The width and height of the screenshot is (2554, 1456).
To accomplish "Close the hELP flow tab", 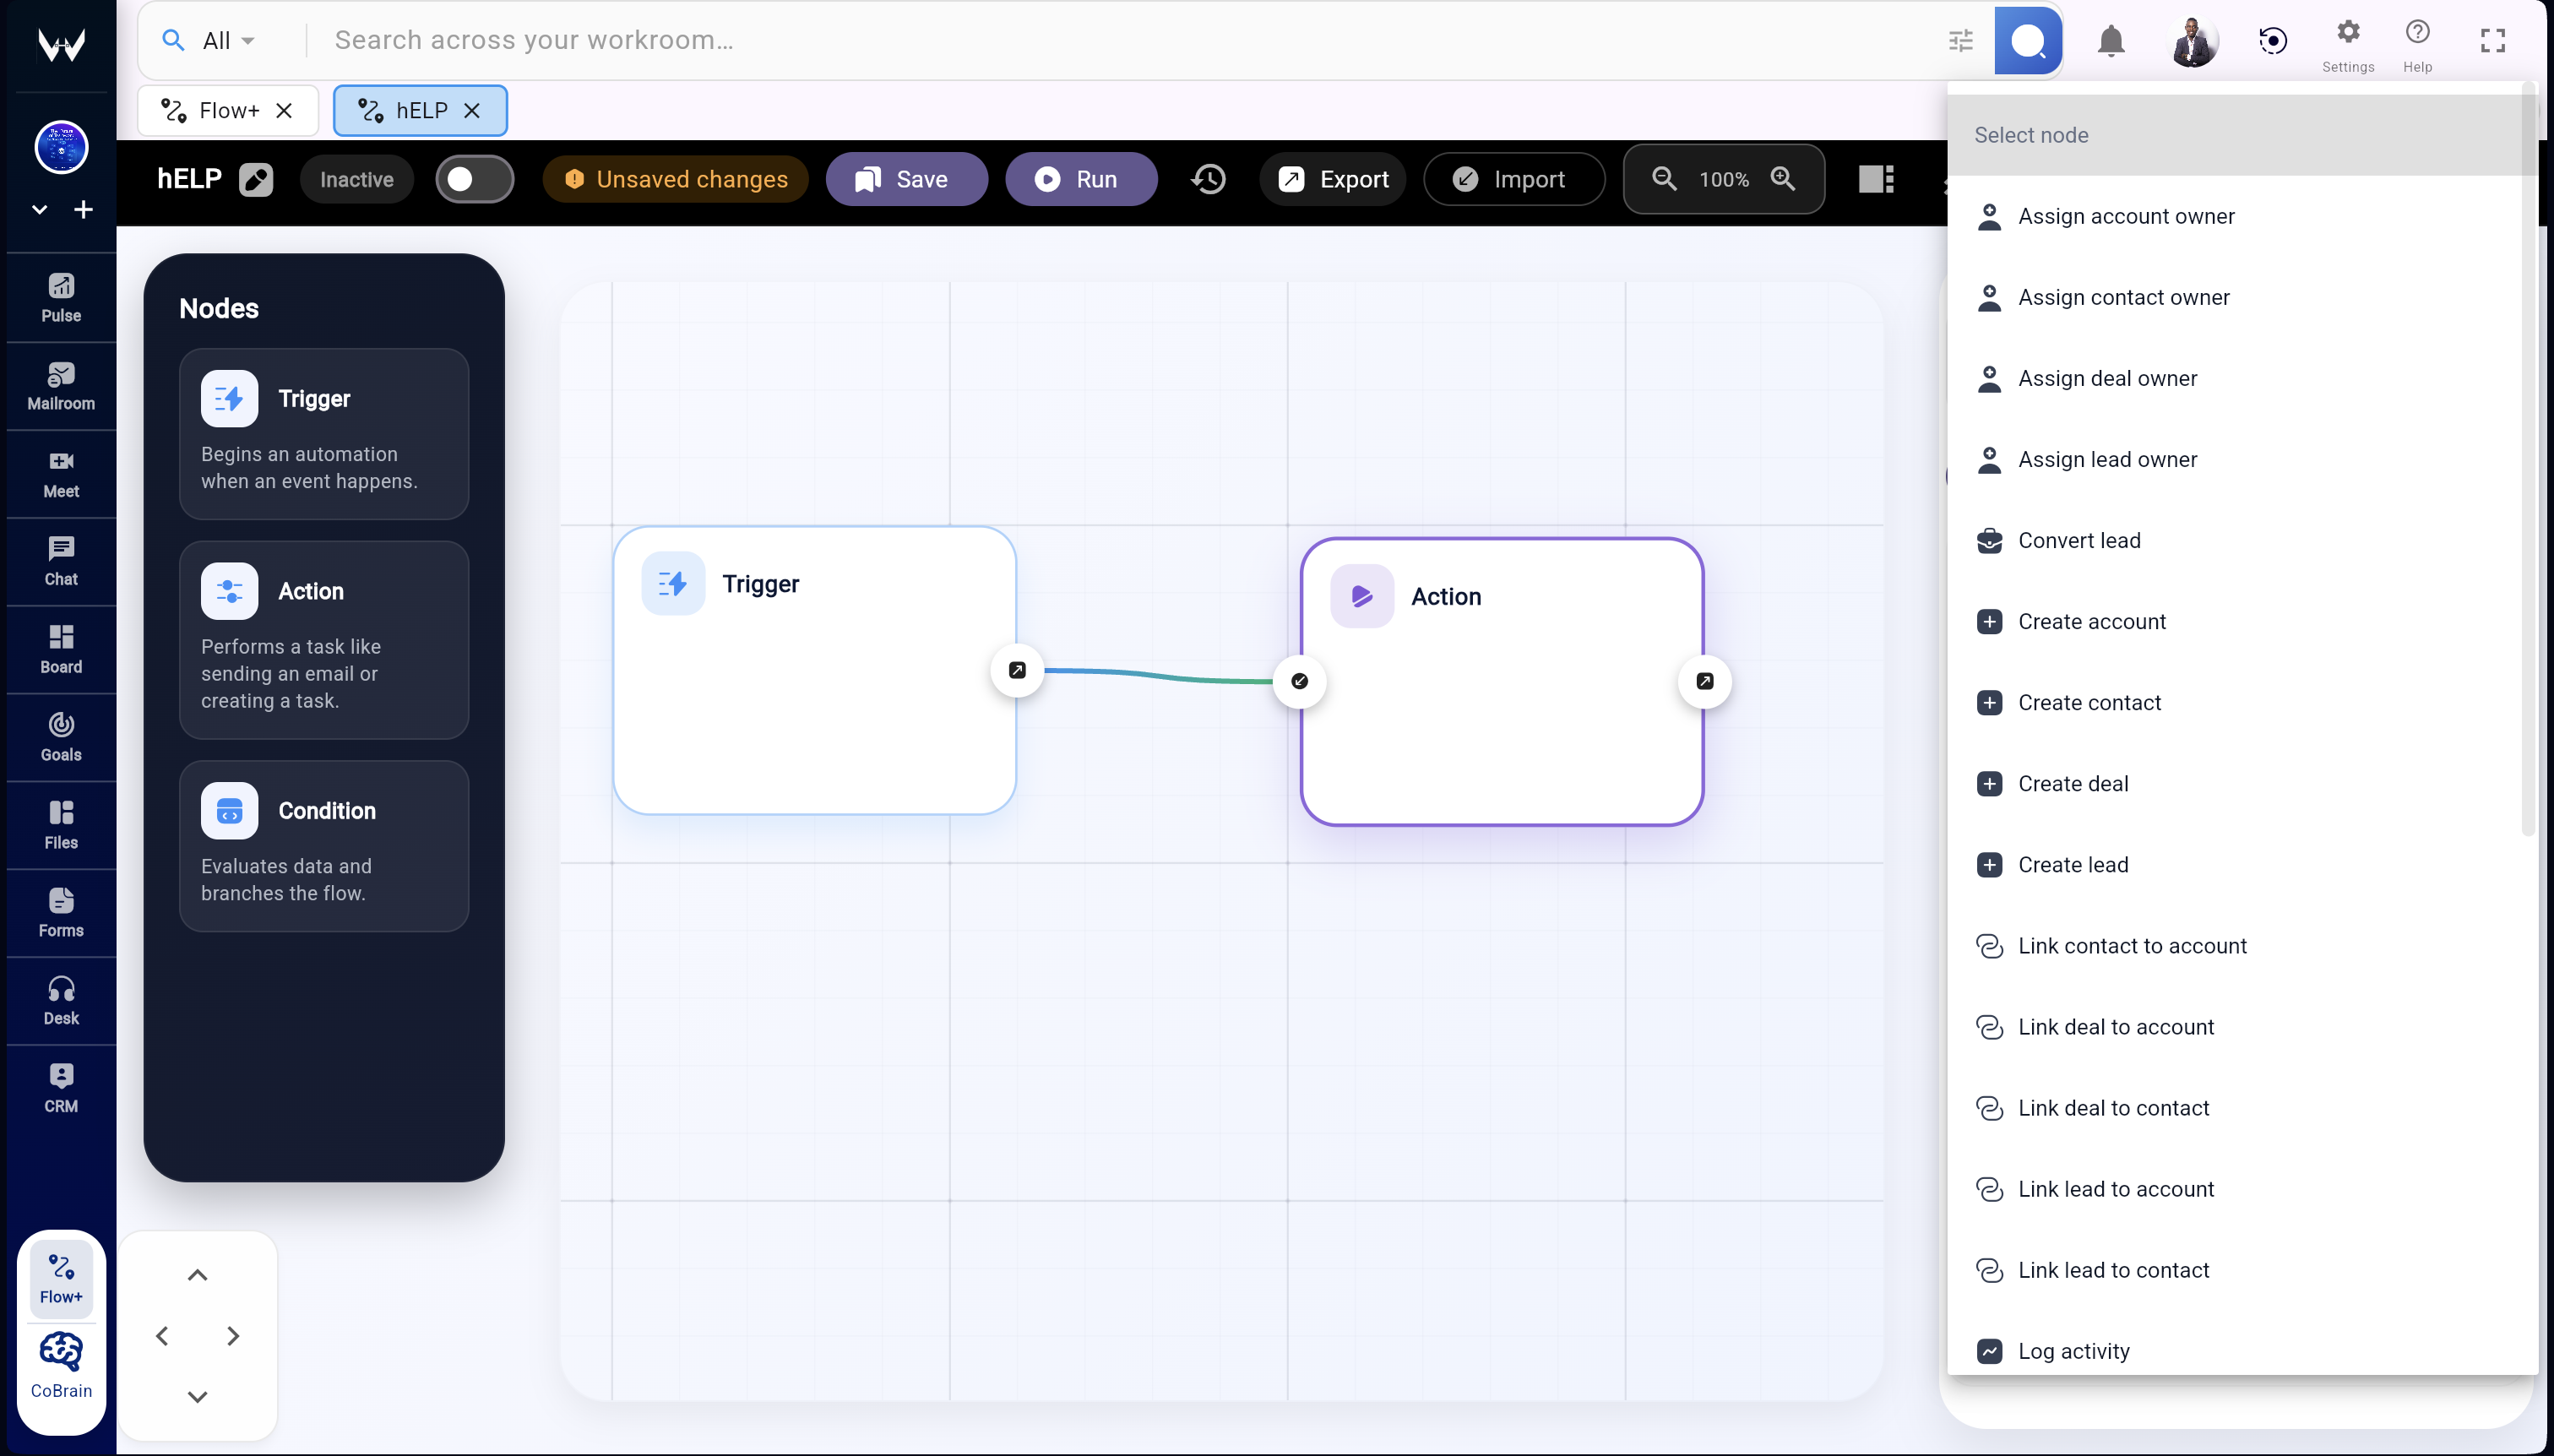I will click(x=471, y=111).
